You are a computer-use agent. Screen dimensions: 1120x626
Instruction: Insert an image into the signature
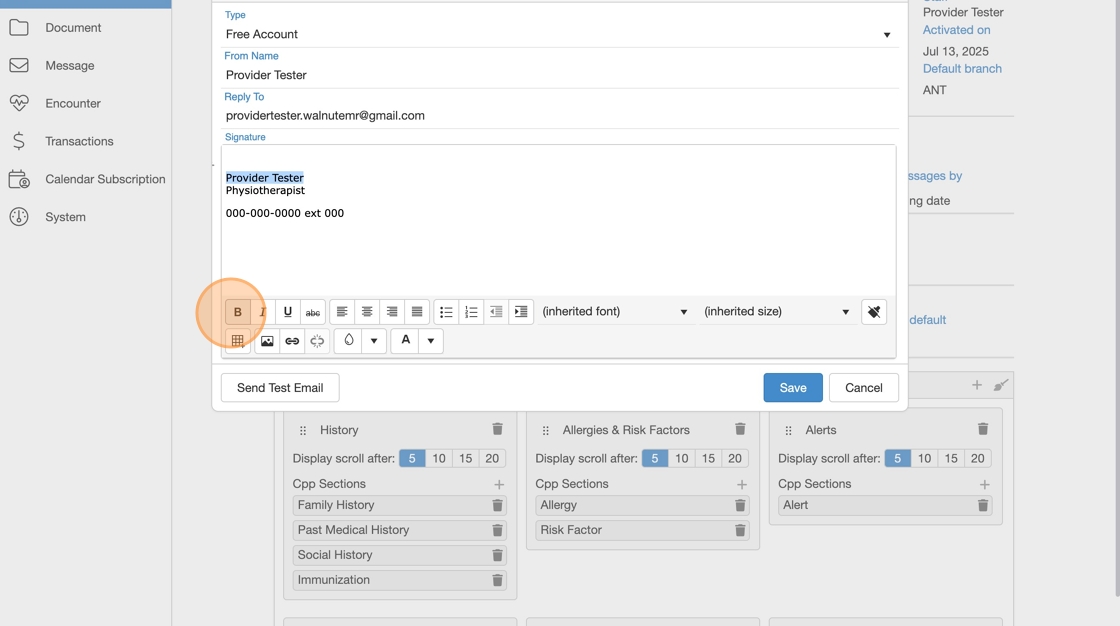267,341
